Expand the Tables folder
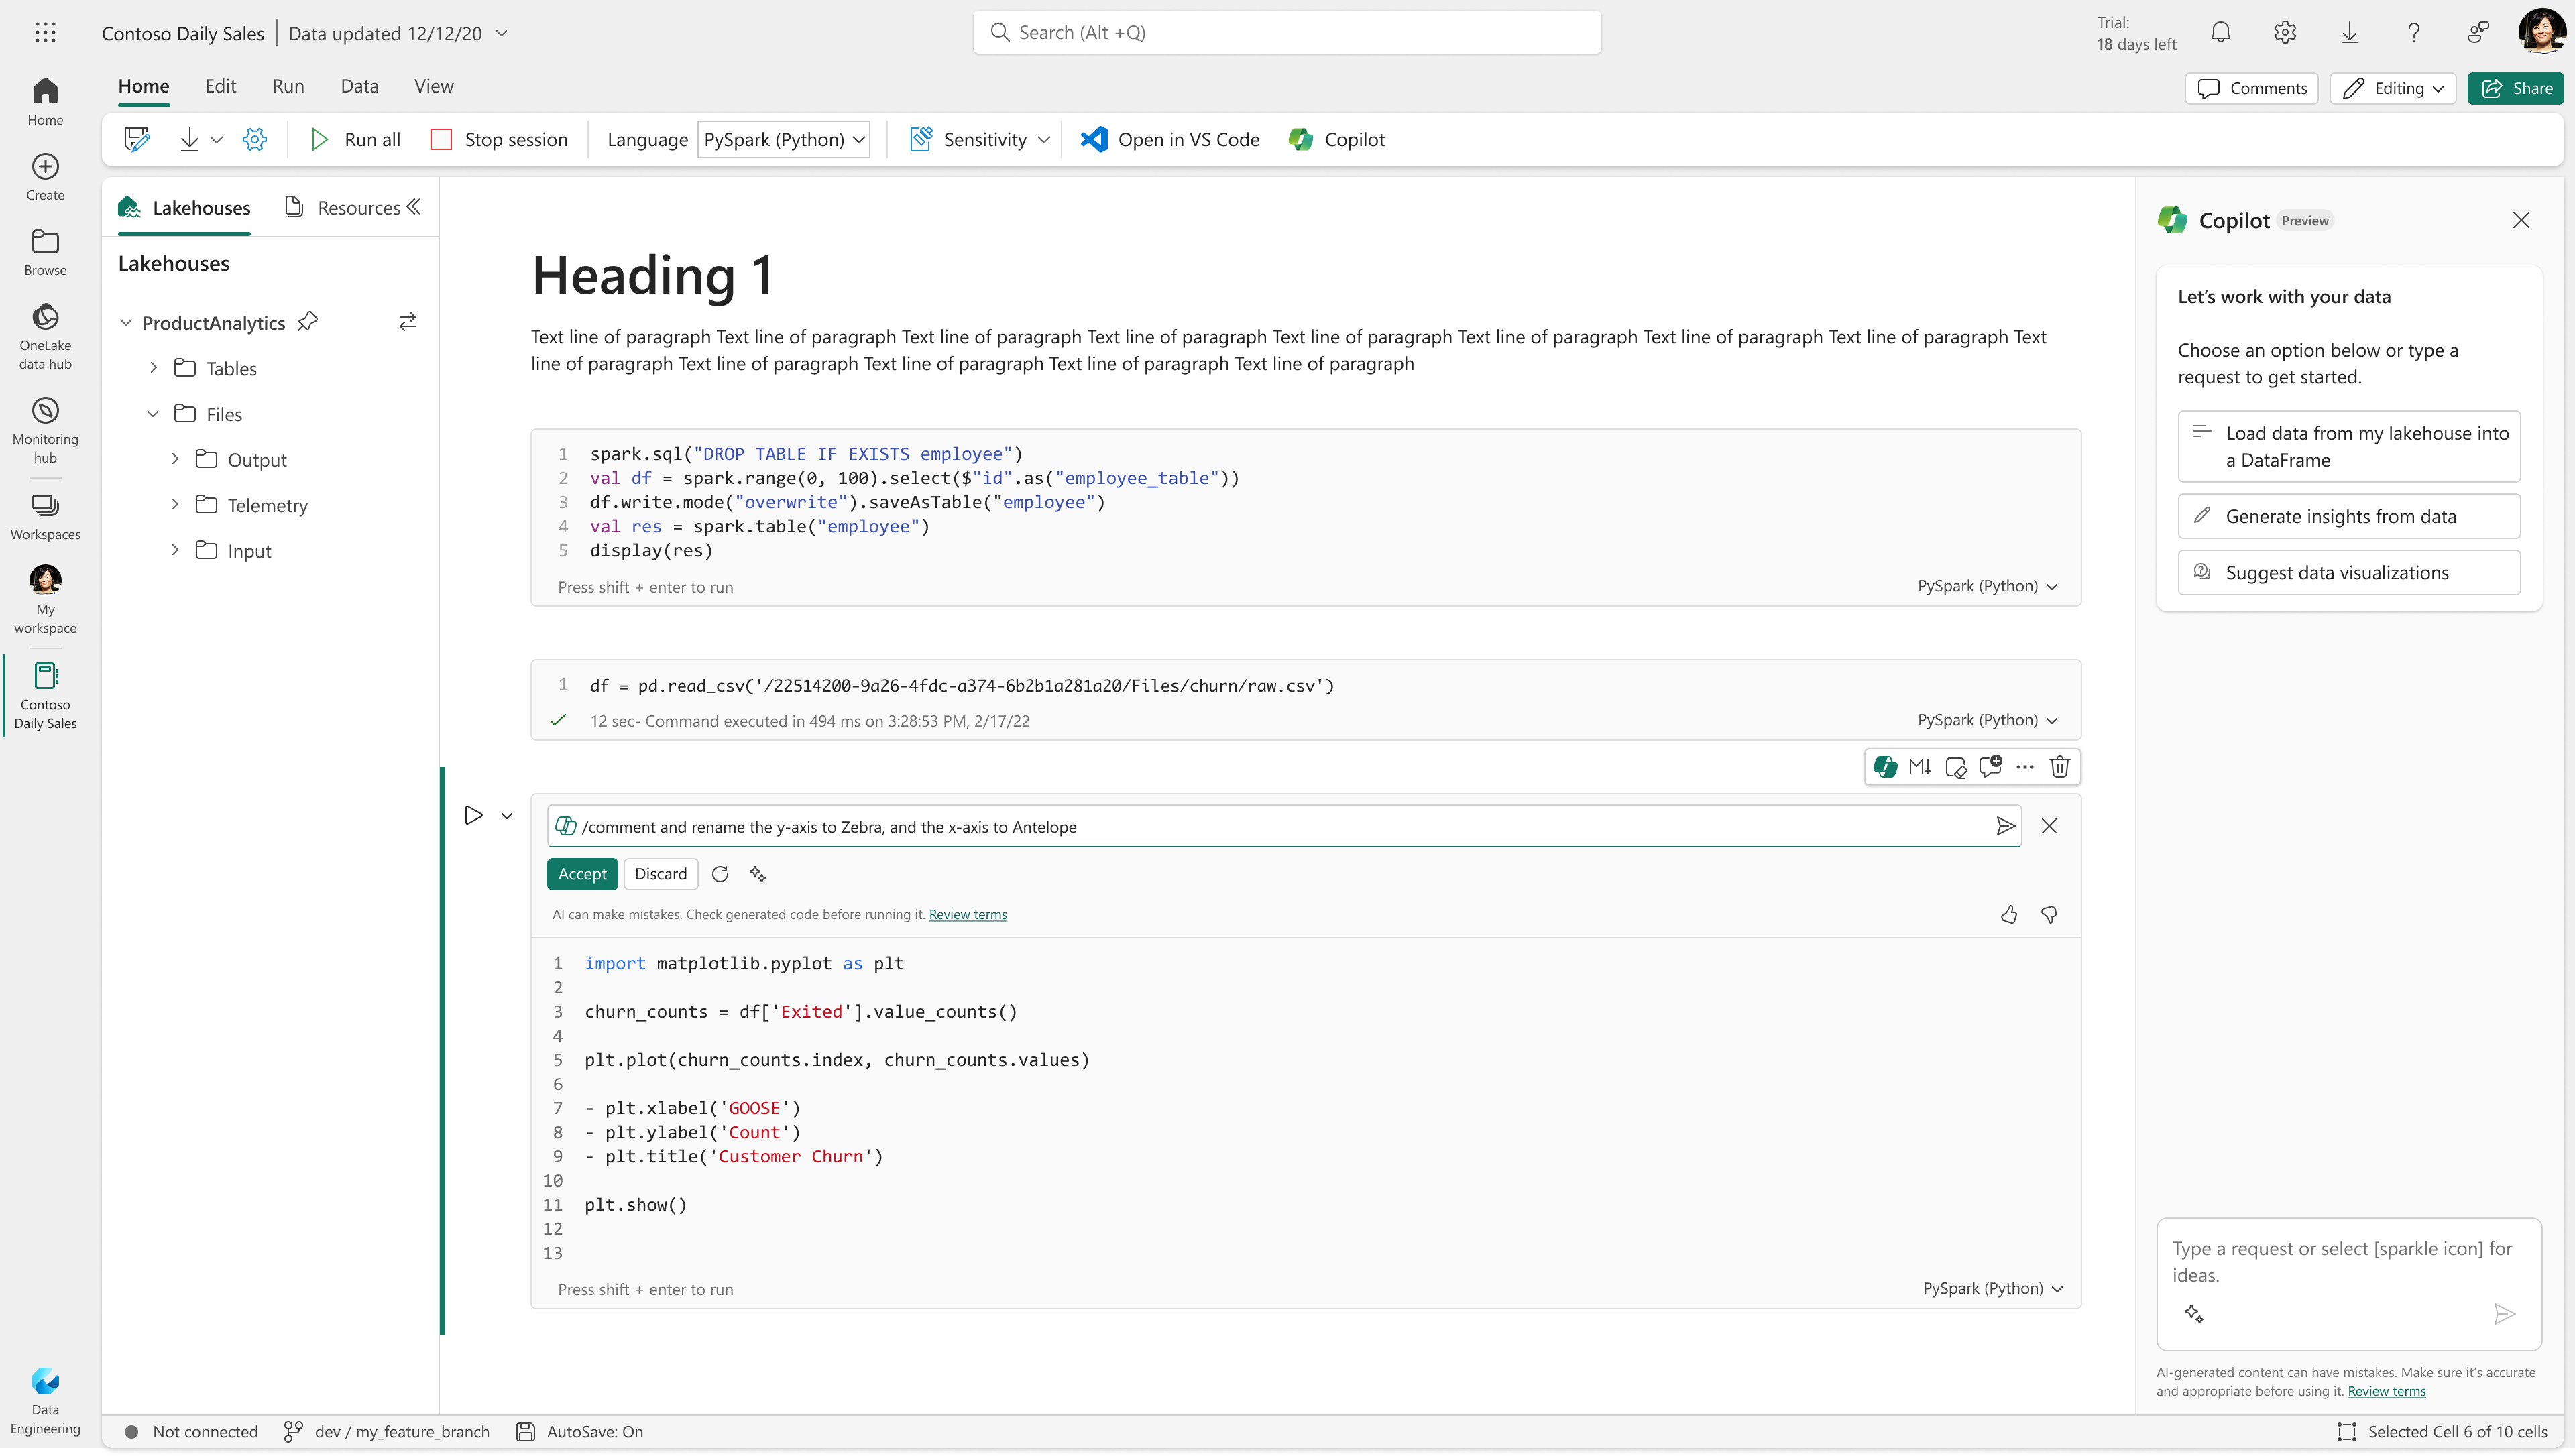The image size is (2575, 1456). click(x=153, y=368)
